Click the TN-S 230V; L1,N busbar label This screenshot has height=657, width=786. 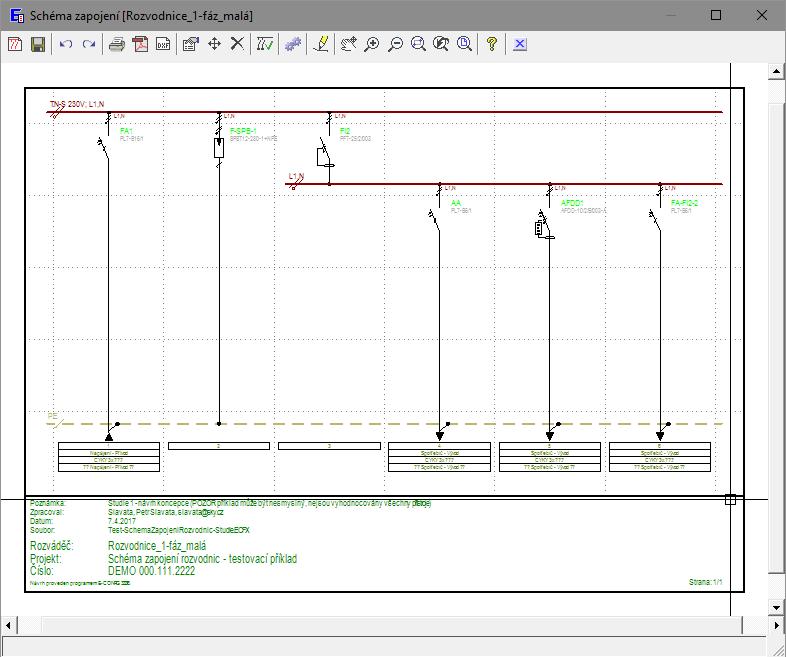click(x=77, y=104)
